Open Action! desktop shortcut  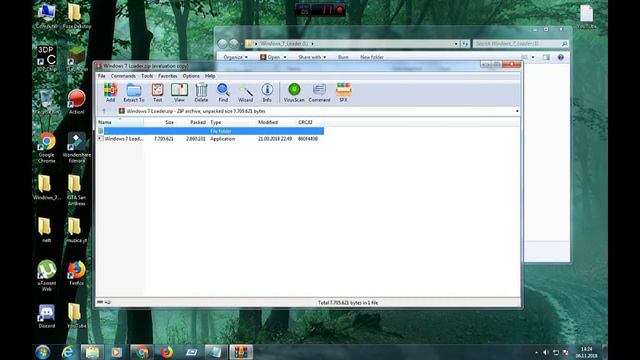[76, 102]
